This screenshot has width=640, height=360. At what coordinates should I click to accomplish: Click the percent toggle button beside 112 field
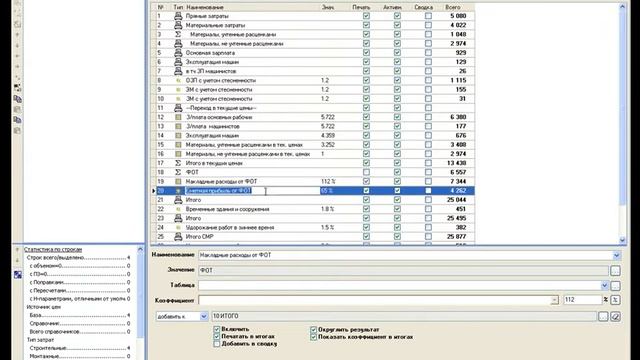pos(615,300)
